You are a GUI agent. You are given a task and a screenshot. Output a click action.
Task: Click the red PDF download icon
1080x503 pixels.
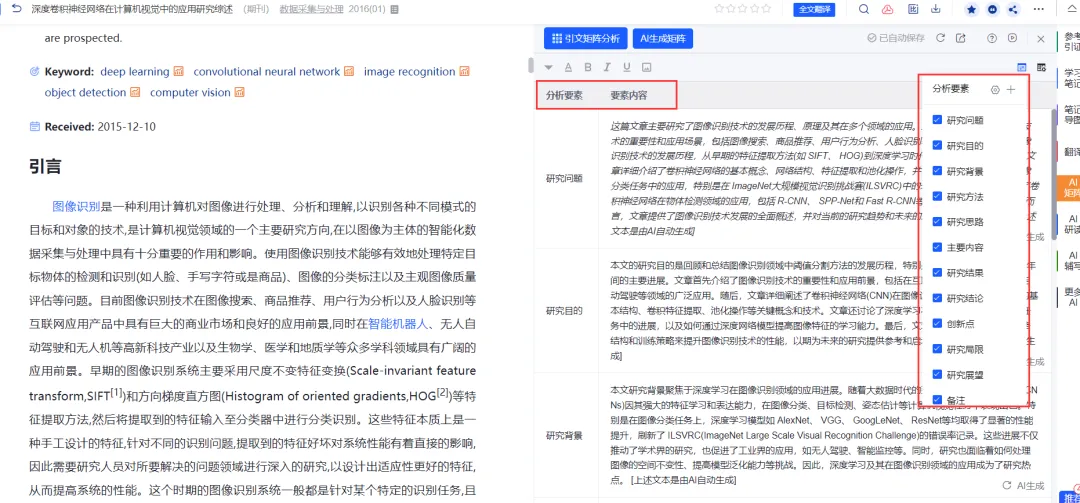tap(888, 10)
